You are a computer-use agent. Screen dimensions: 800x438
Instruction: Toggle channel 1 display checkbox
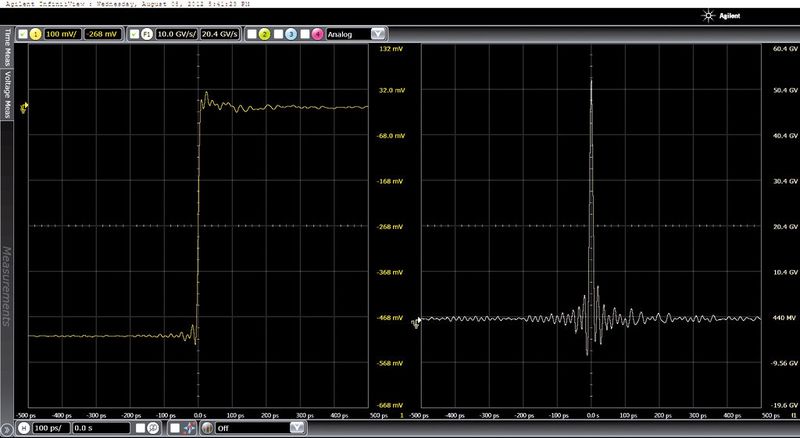[22, 34]
